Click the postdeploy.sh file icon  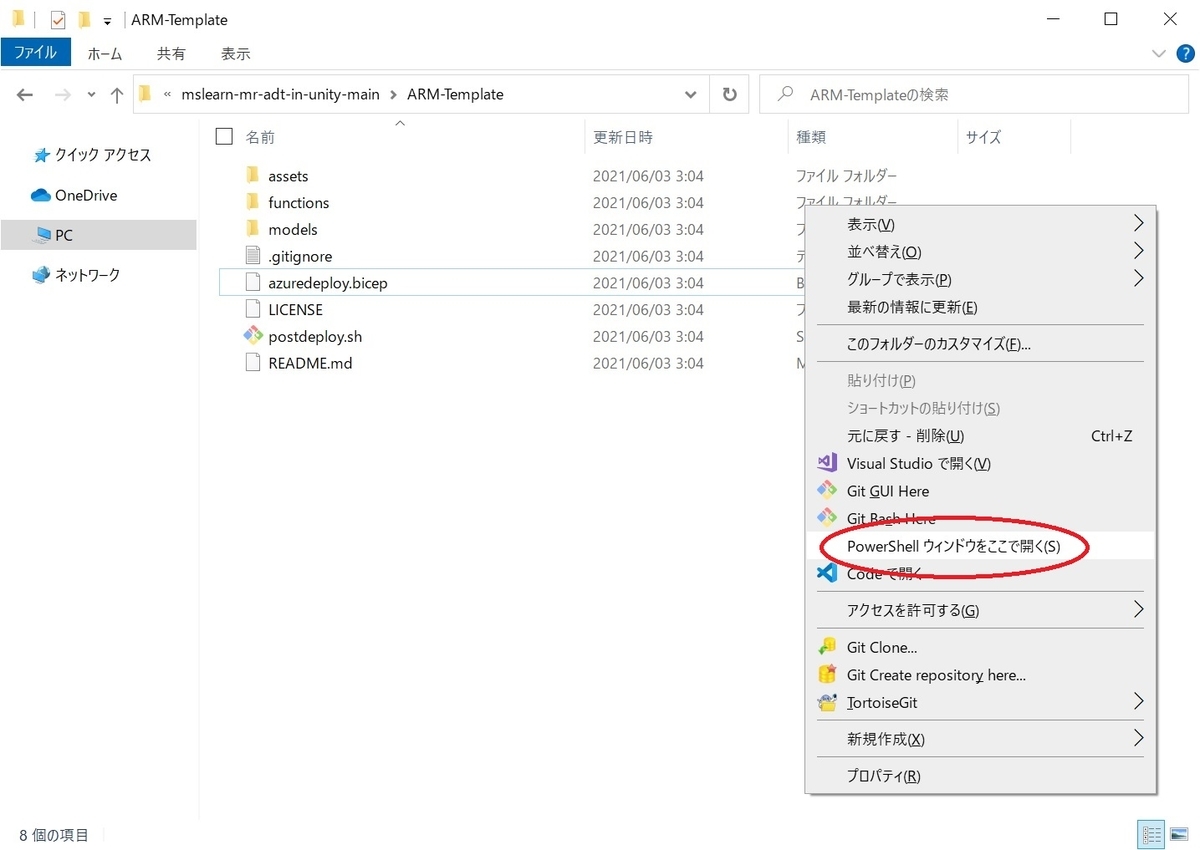click(x=252, y=336)
